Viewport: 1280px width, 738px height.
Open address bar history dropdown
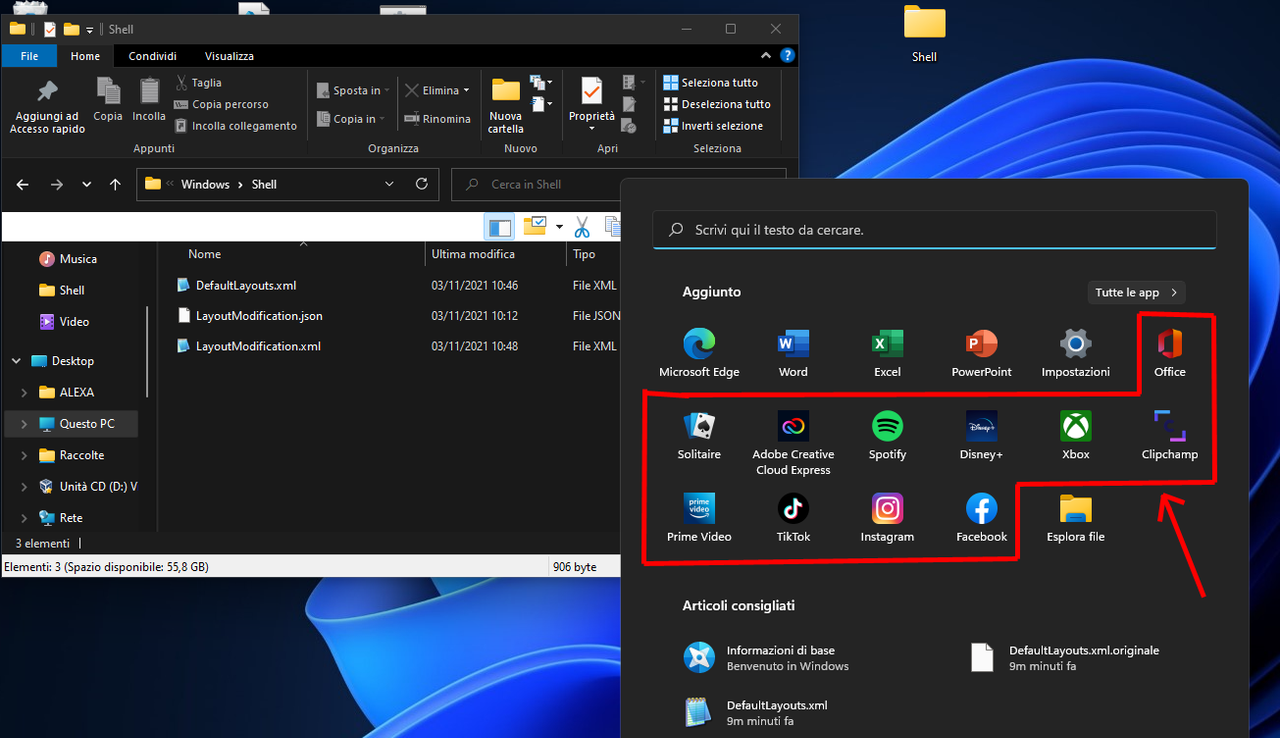(x=390, y=184)
